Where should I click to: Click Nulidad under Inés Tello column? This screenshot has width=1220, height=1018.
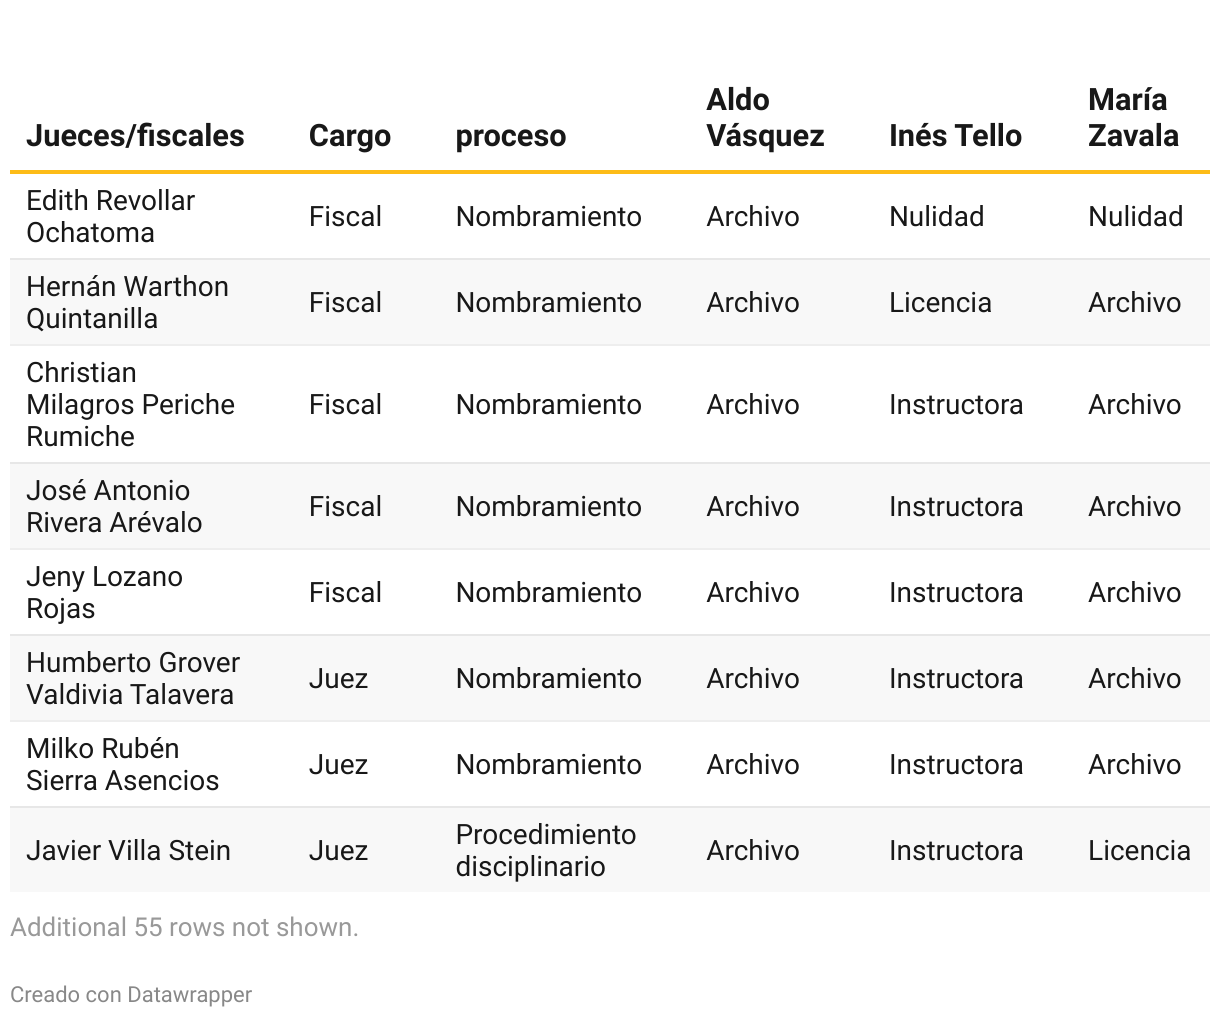tap(936, 216)
